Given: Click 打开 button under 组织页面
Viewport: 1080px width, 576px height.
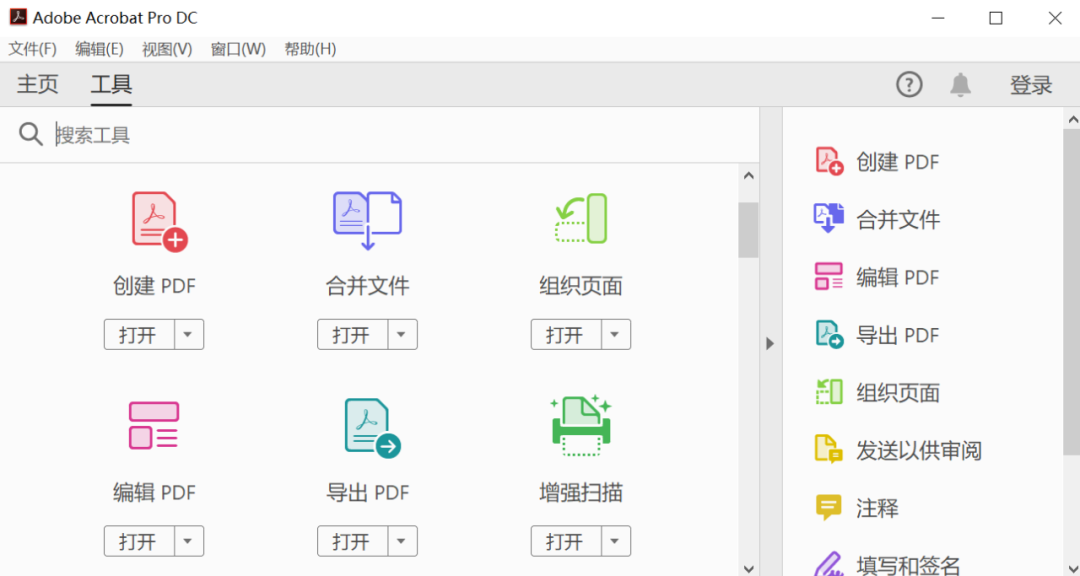Looking at the screenshot, I should (x=566, y=335).
